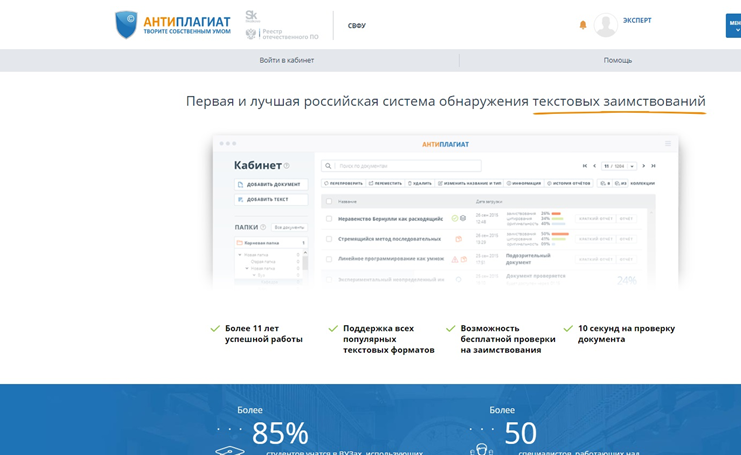Screen dimensions: 741x455
Task: Click ОТЧЁТ for Линейное программирование
Action: pos(626,259)
